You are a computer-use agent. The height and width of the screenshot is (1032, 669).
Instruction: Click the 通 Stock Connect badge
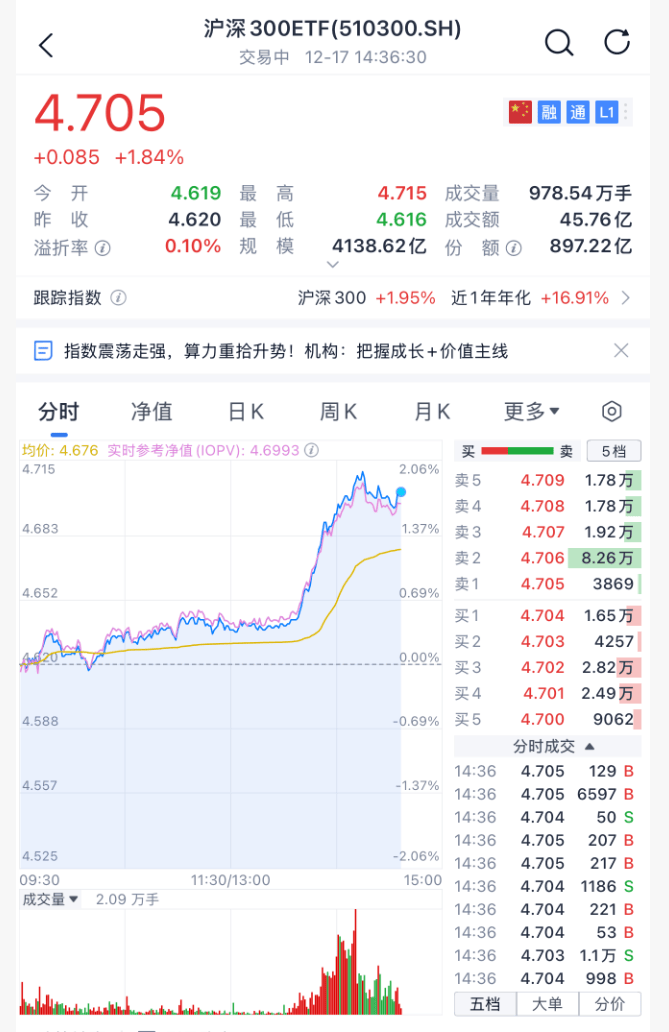pos(578,112)
